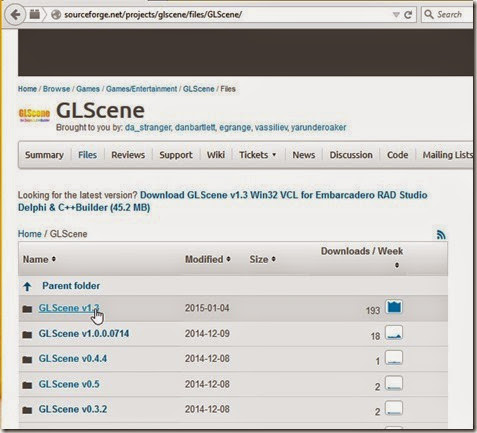
Task: Open the GLScene v0.5 folder link
Action: [x=69, y=384]
